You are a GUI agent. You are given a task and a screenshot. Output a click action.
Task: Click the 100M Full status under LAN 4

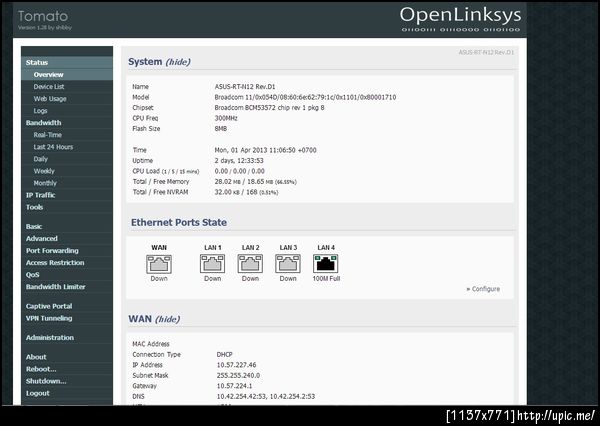[326, 279]
